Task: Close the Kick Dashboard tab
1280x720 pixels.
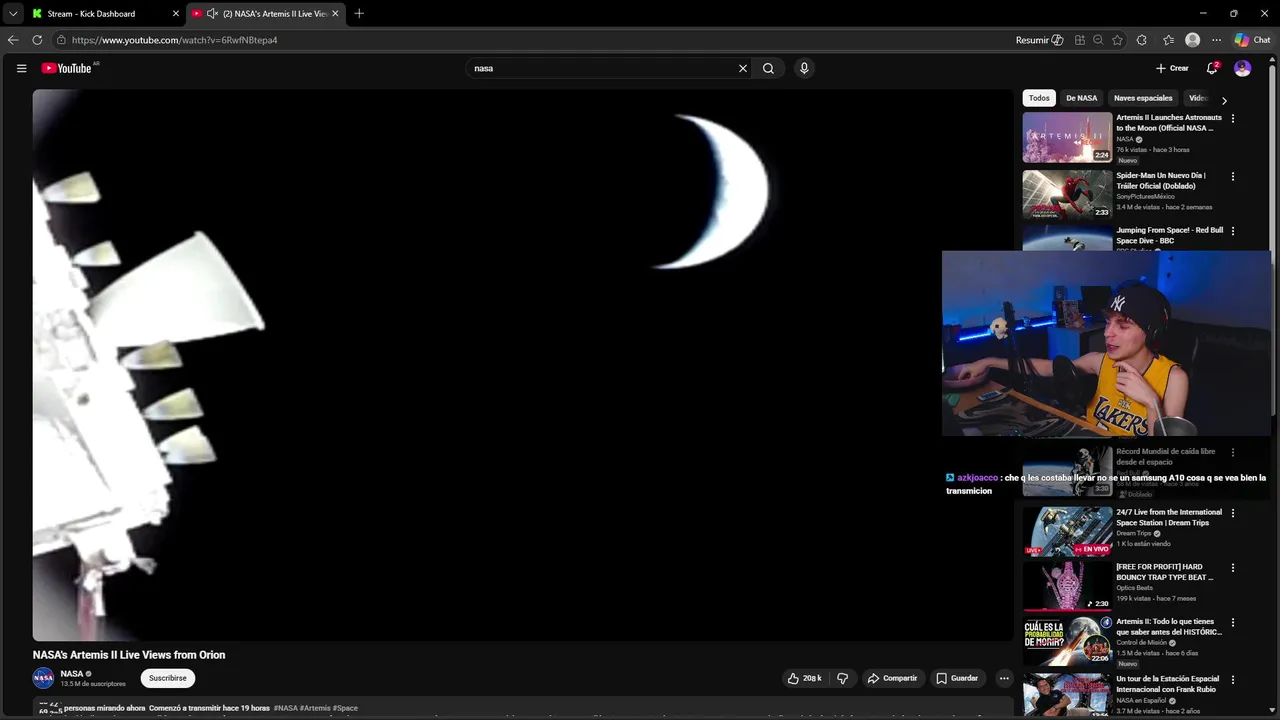Action: 176,14
